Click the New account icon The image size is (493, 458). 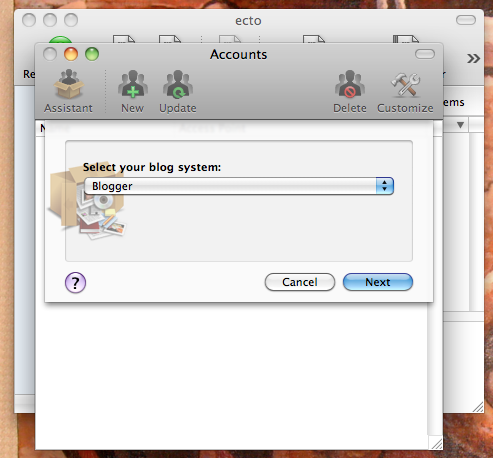point(133,91)
